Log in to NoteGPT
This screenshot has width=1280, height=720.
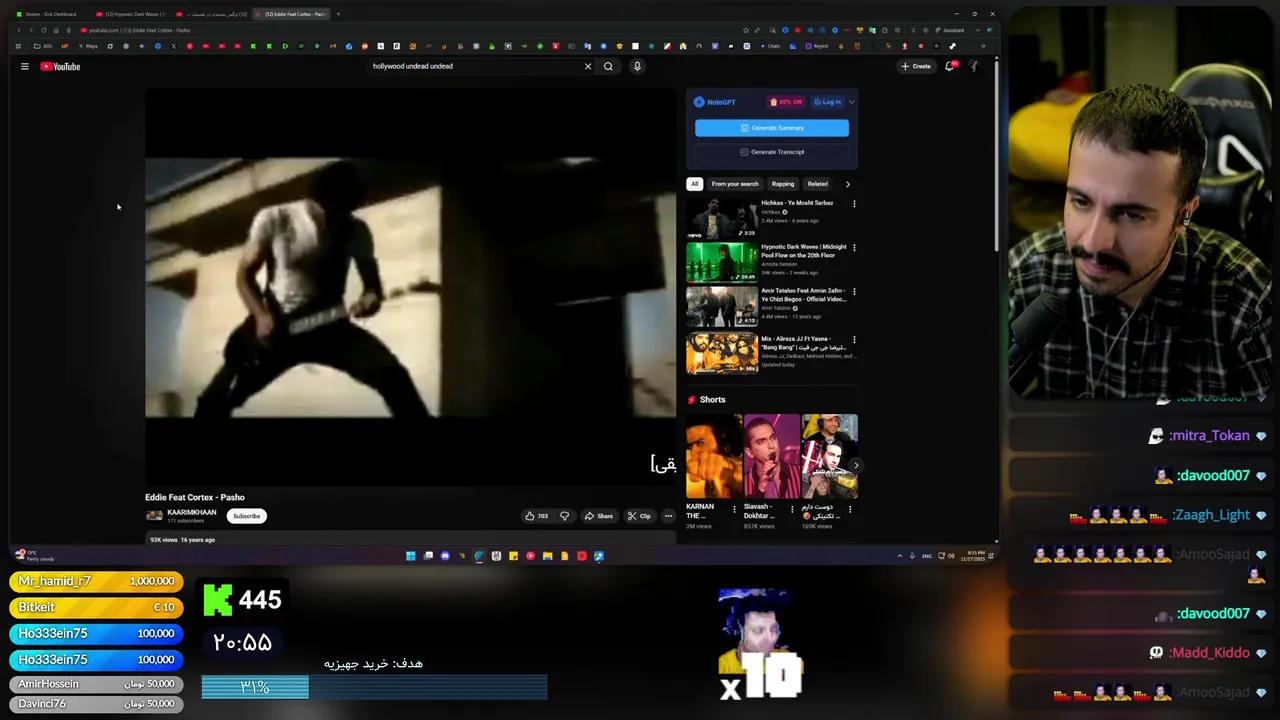coord(828,102)
